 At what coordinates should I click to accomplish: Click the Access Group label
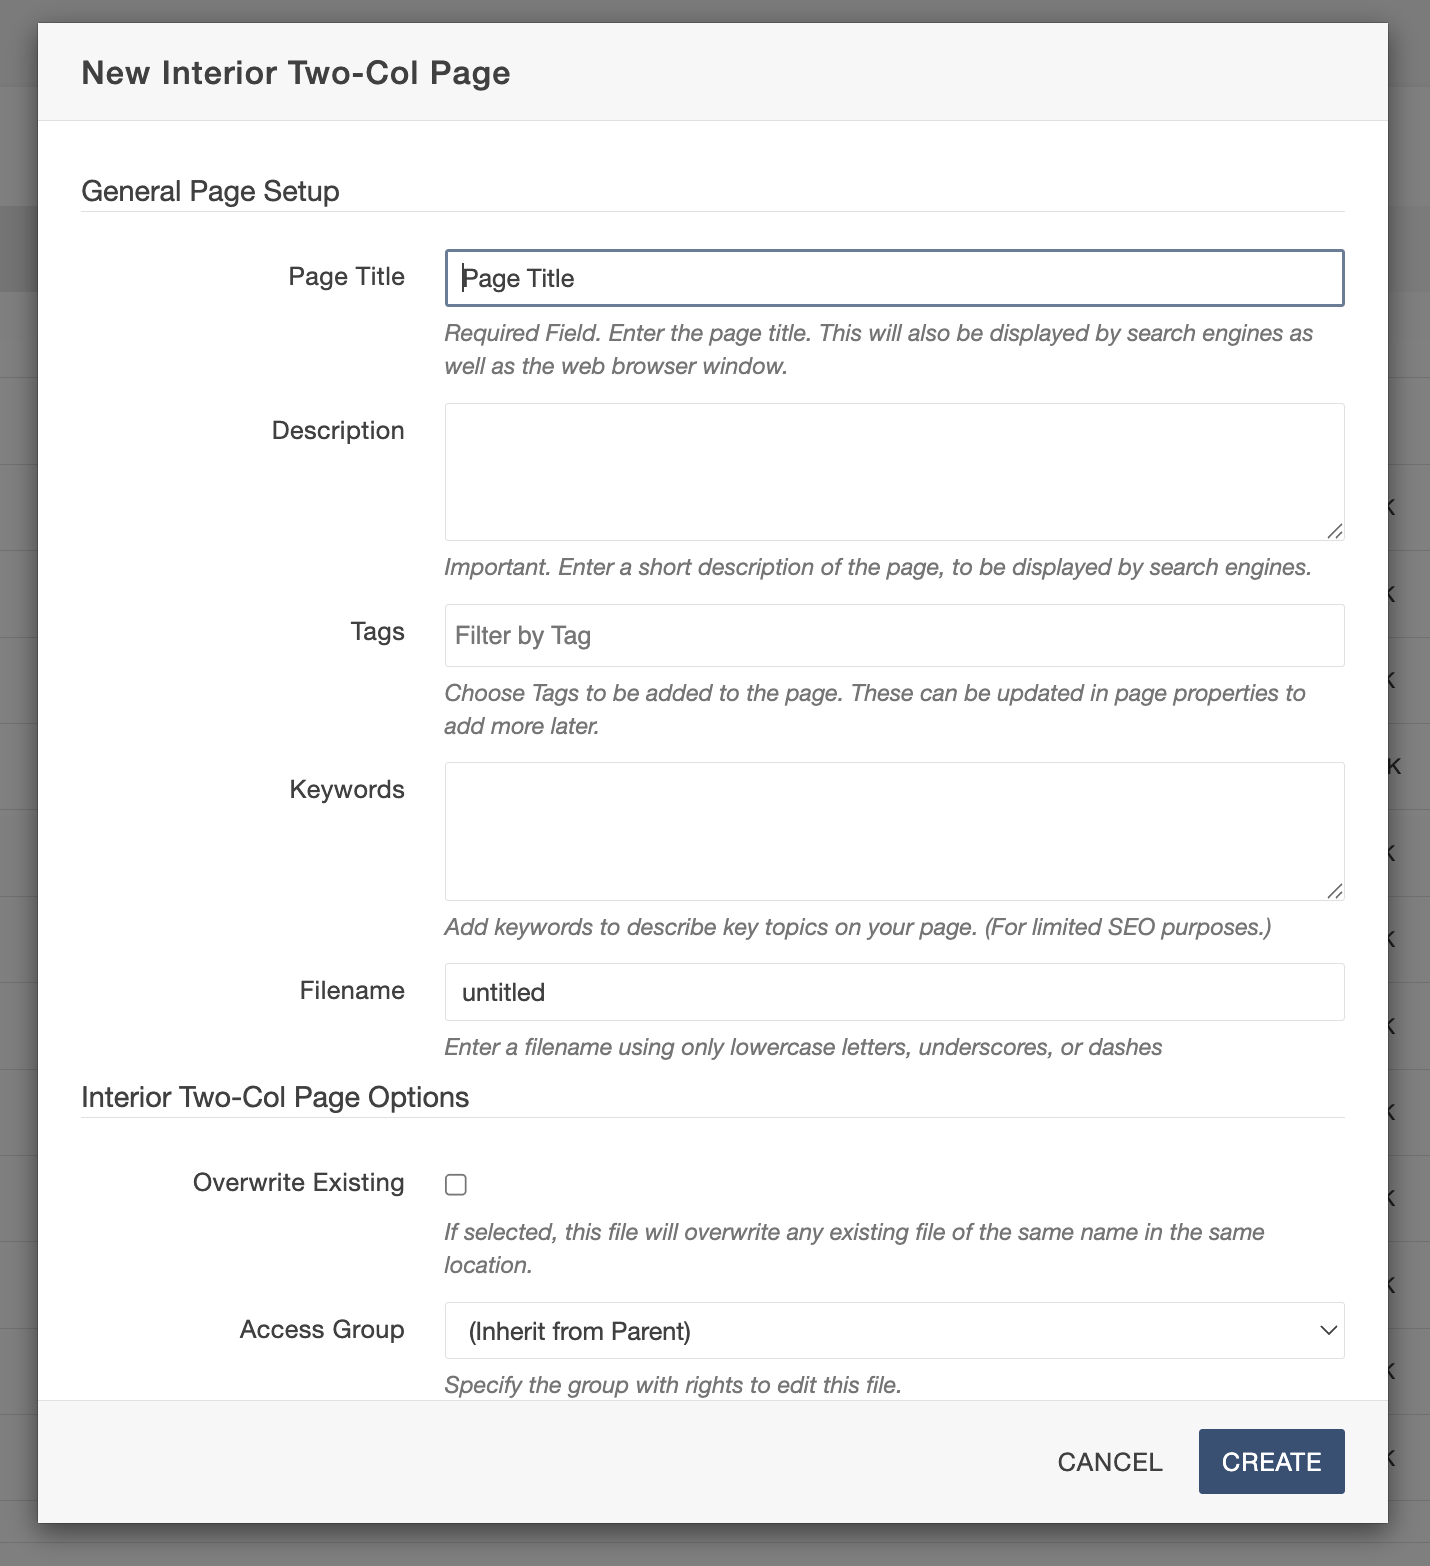pos(322,1330)
